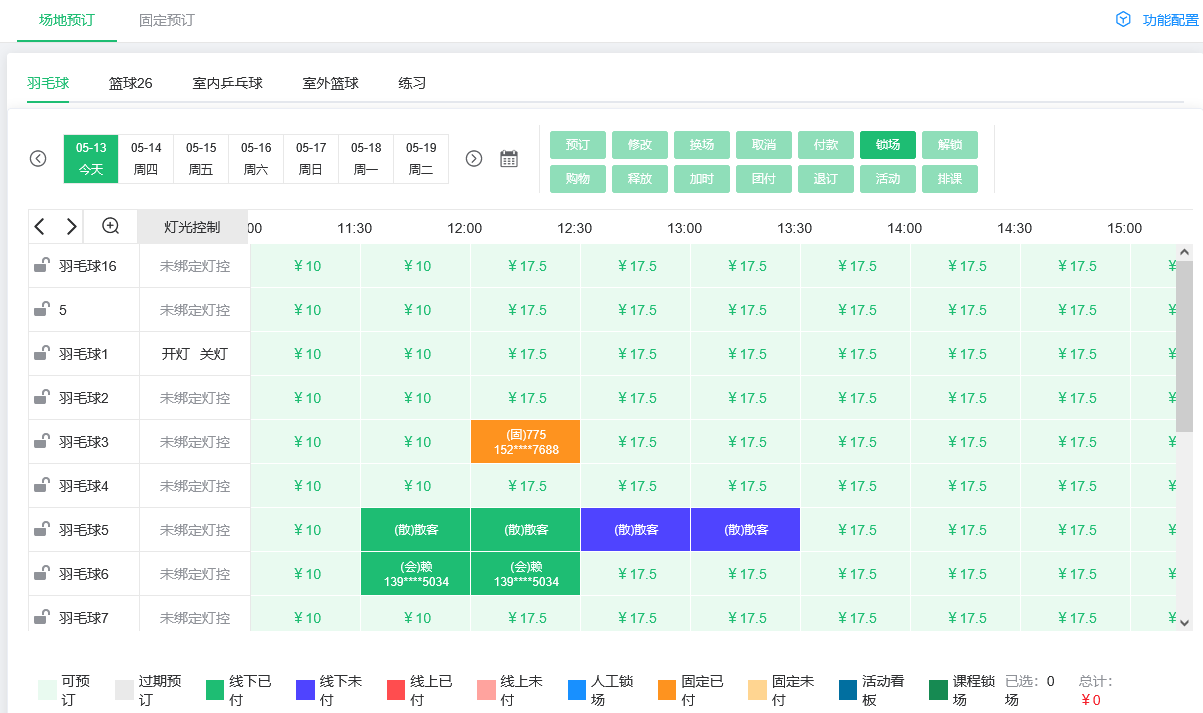The width and height of the screenshot is (1203, 713).
Task: Click the 释放 button
Action: coord(640,179)
